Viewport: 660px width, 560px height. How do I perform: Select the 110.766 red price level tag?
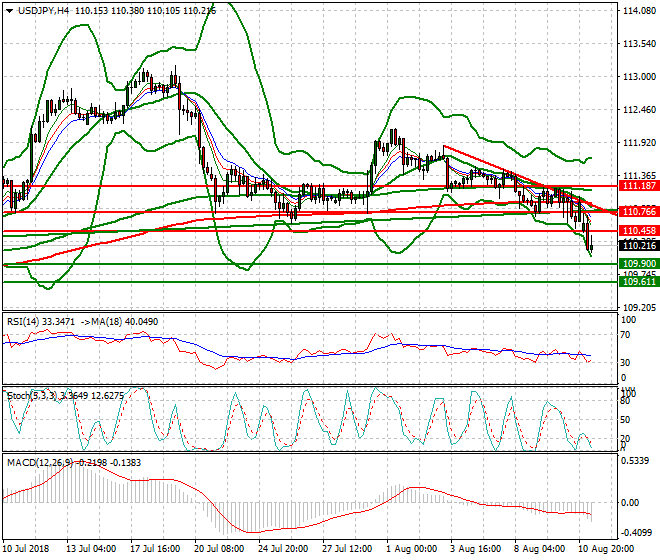[638, 212]
